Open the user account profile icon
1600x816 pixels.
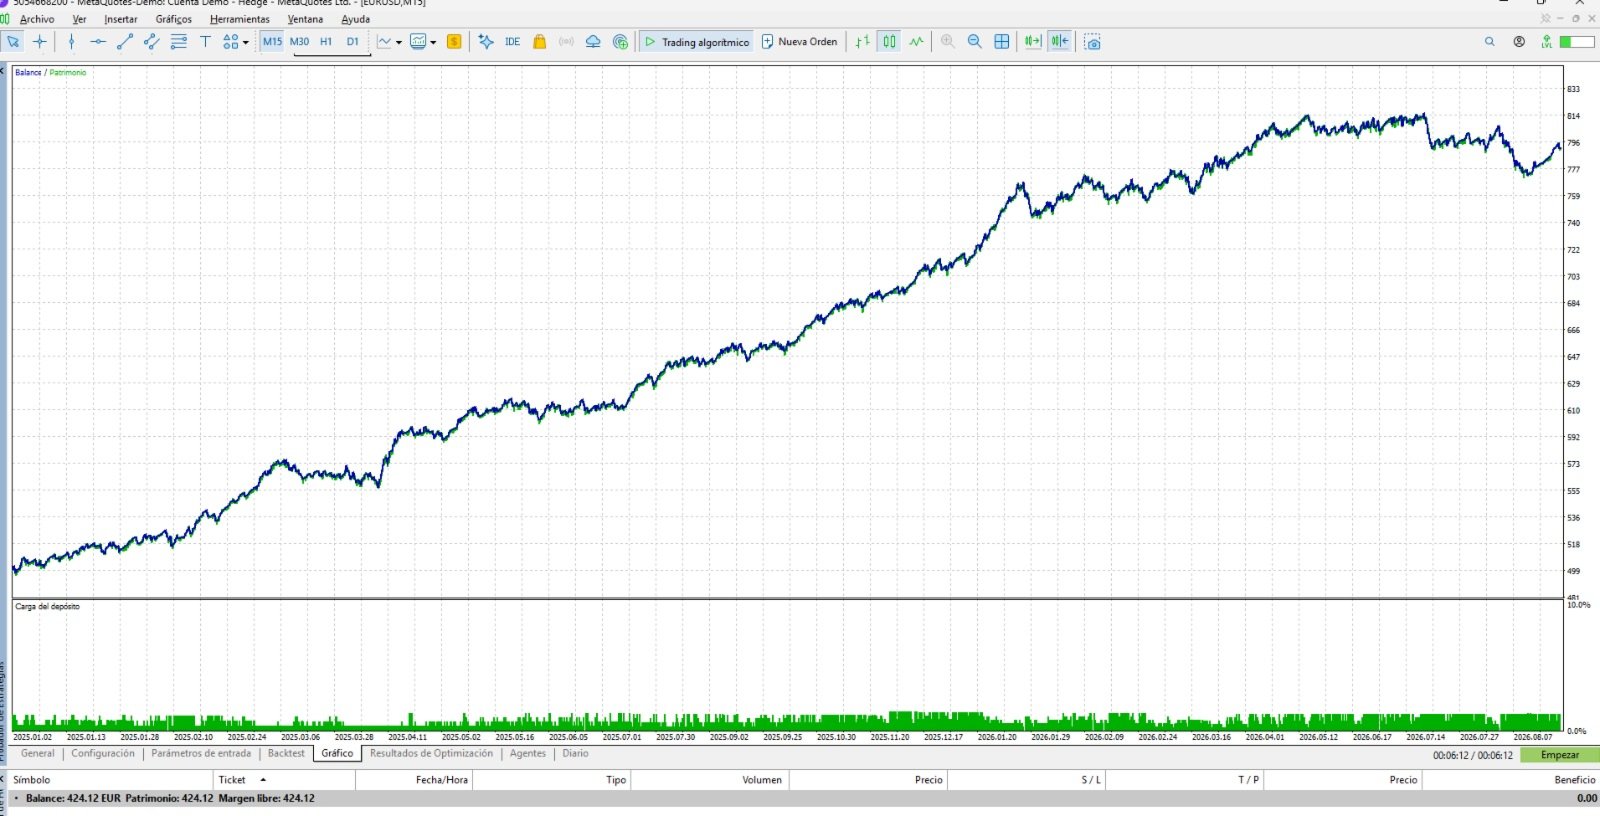coord(1519,42)
